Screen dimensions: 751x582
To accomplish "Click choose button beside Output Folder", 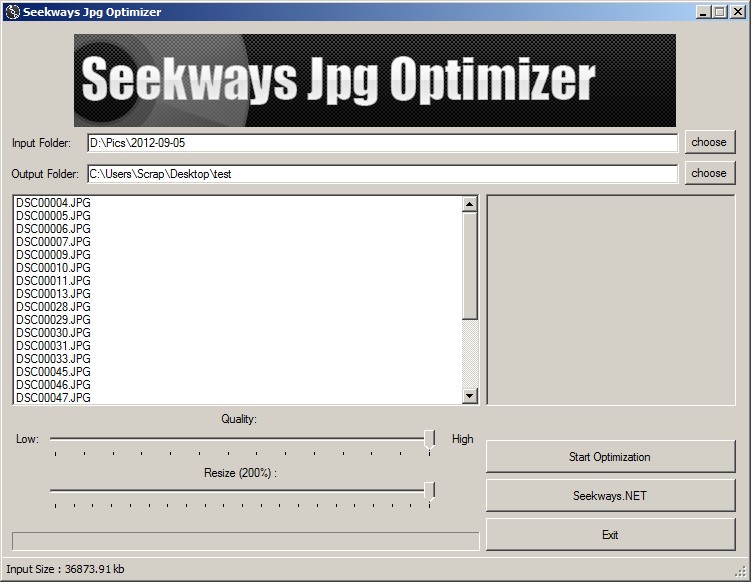I will (x=709, y=173).
